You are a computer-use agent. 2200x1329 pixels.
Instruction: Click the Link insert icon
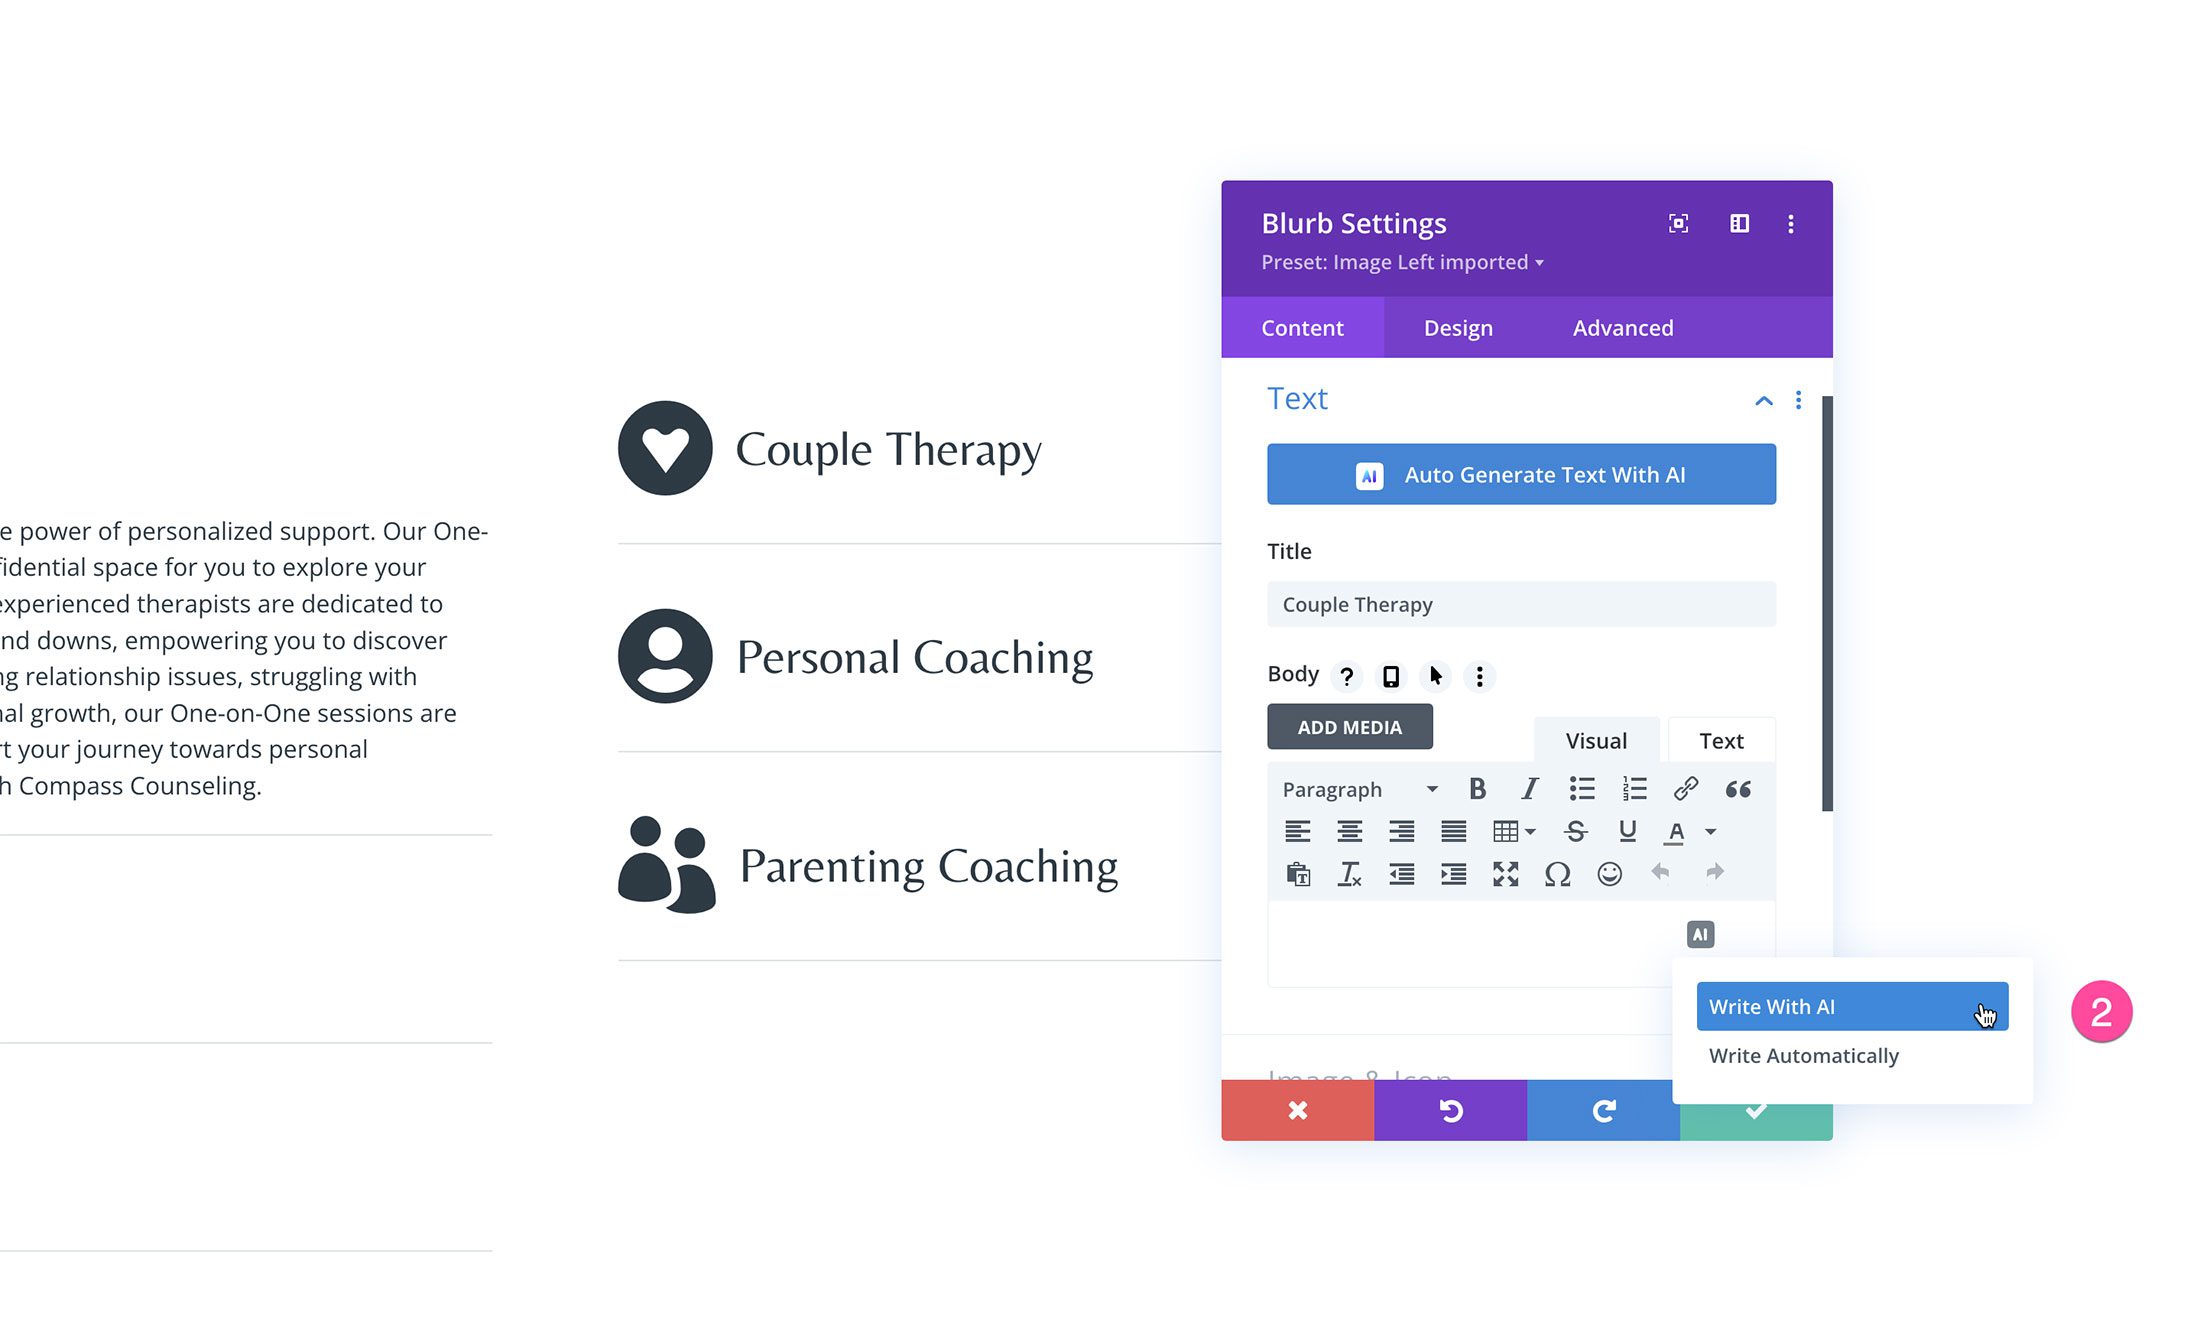click(x=1685, y=789)
